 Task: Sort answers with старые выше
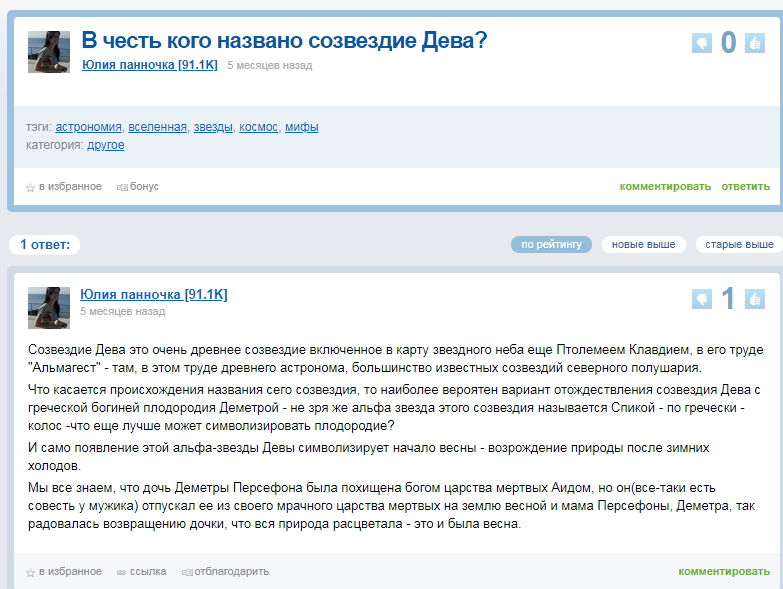pyautogui.click(x=739, y=245)
